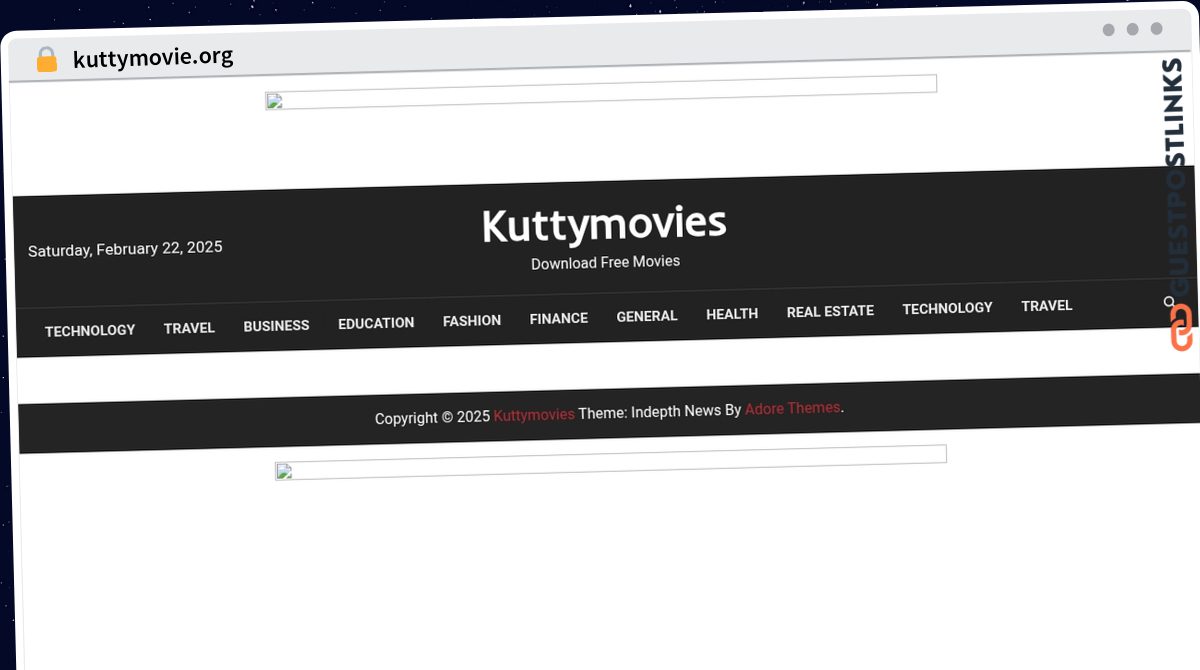The width and height of the screenshot is (1200, 670).
Task: Open the HEALTH menu item
Action: tap(732, 314)
